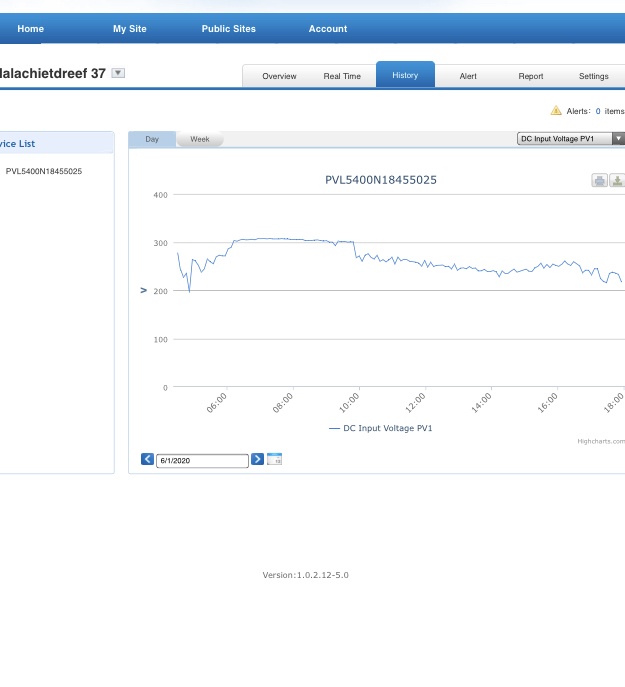Open the My Site menu
Screen dimensions: 625x687
coord(130,28)
